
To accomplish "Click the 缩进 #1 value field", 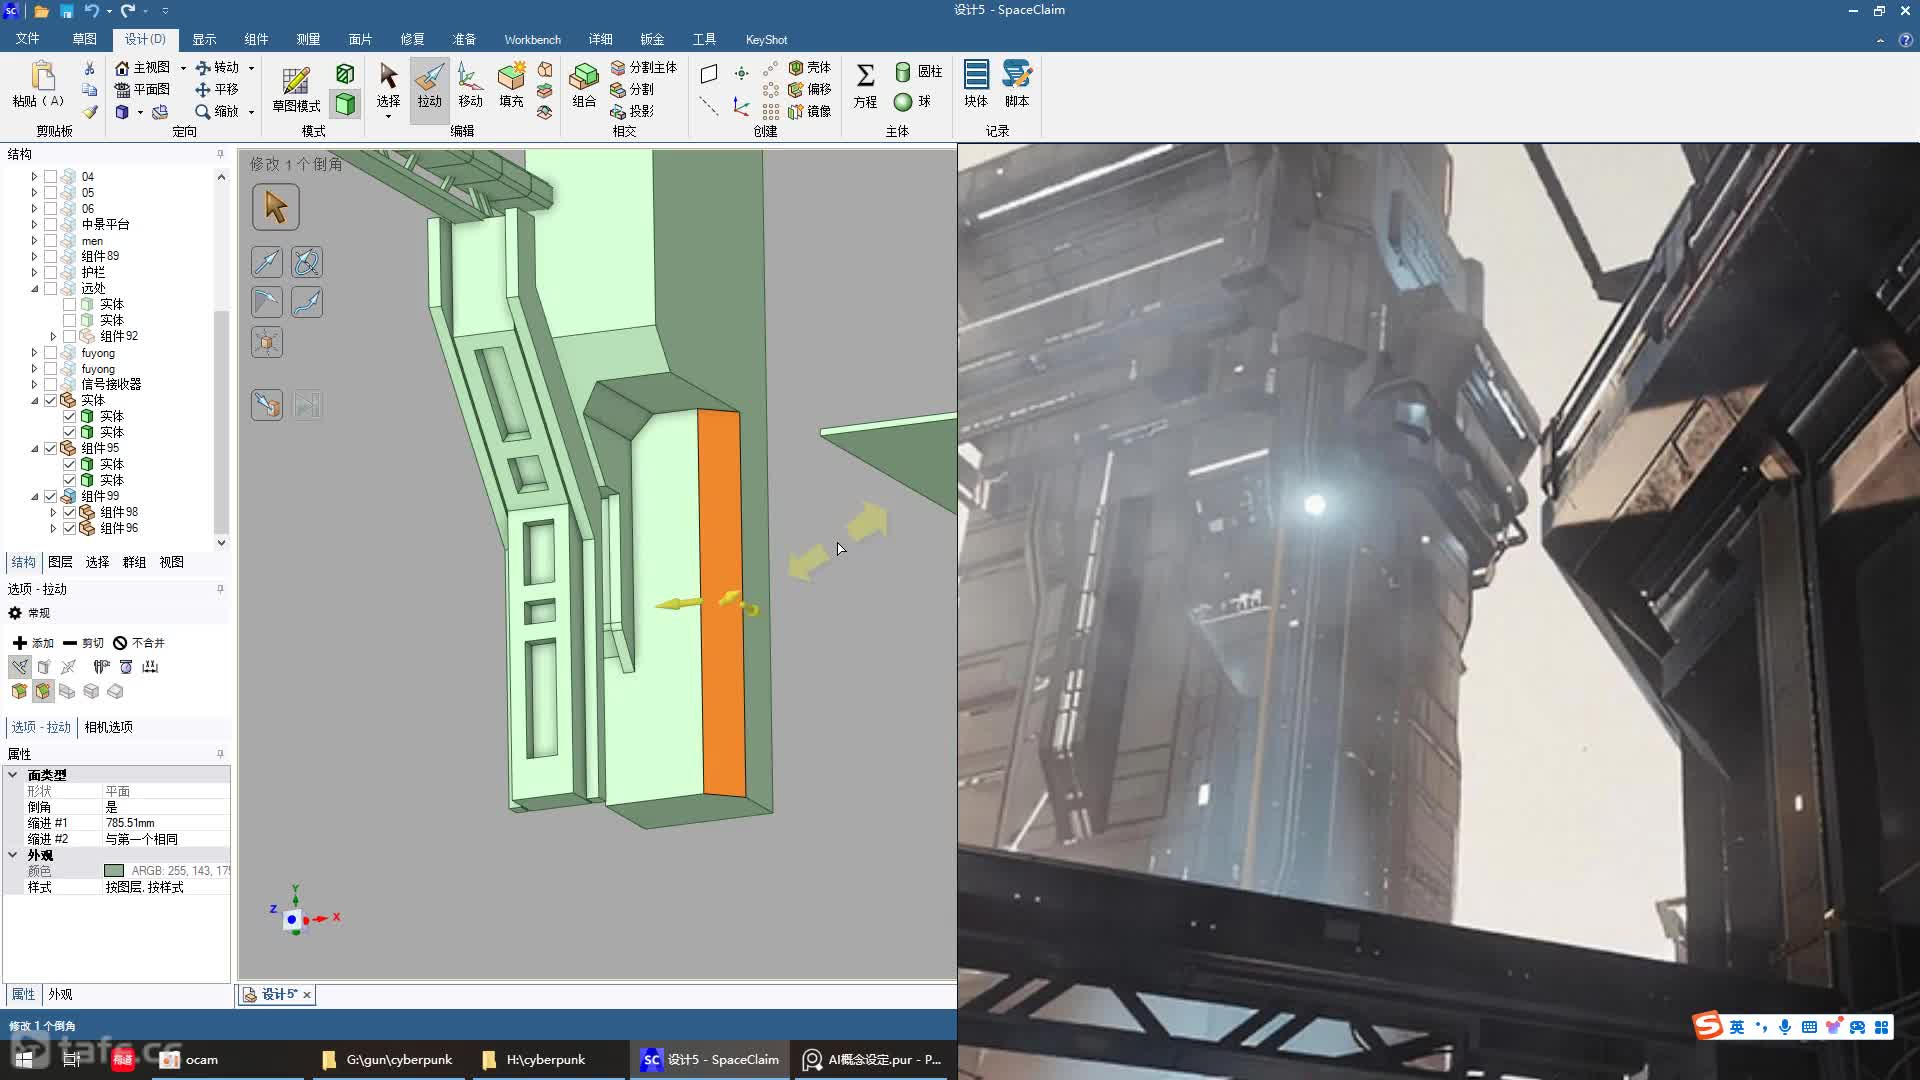I will point(166,823).
